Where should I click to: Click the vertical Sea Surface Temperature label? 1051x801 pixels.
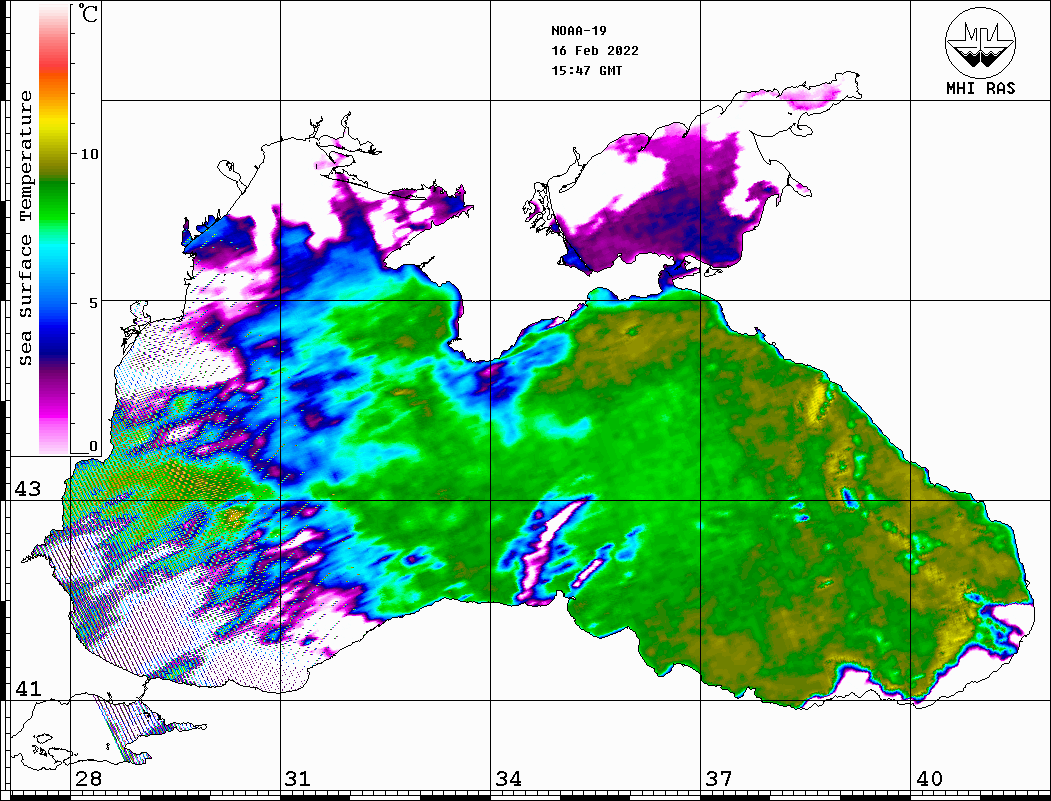[x=26, y=228]
